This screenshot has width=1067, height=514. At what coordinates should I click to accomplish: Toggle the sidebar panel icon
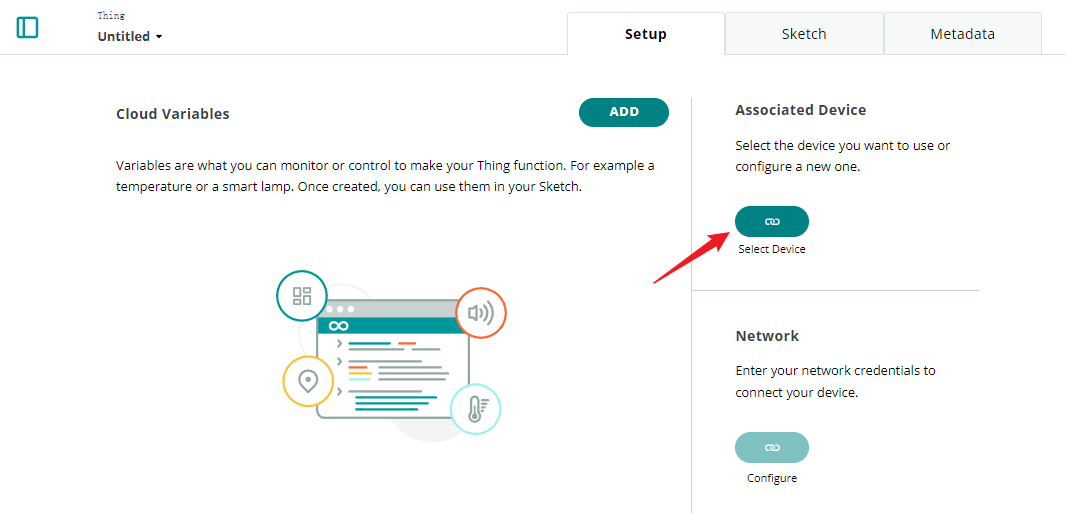(27, 27)
